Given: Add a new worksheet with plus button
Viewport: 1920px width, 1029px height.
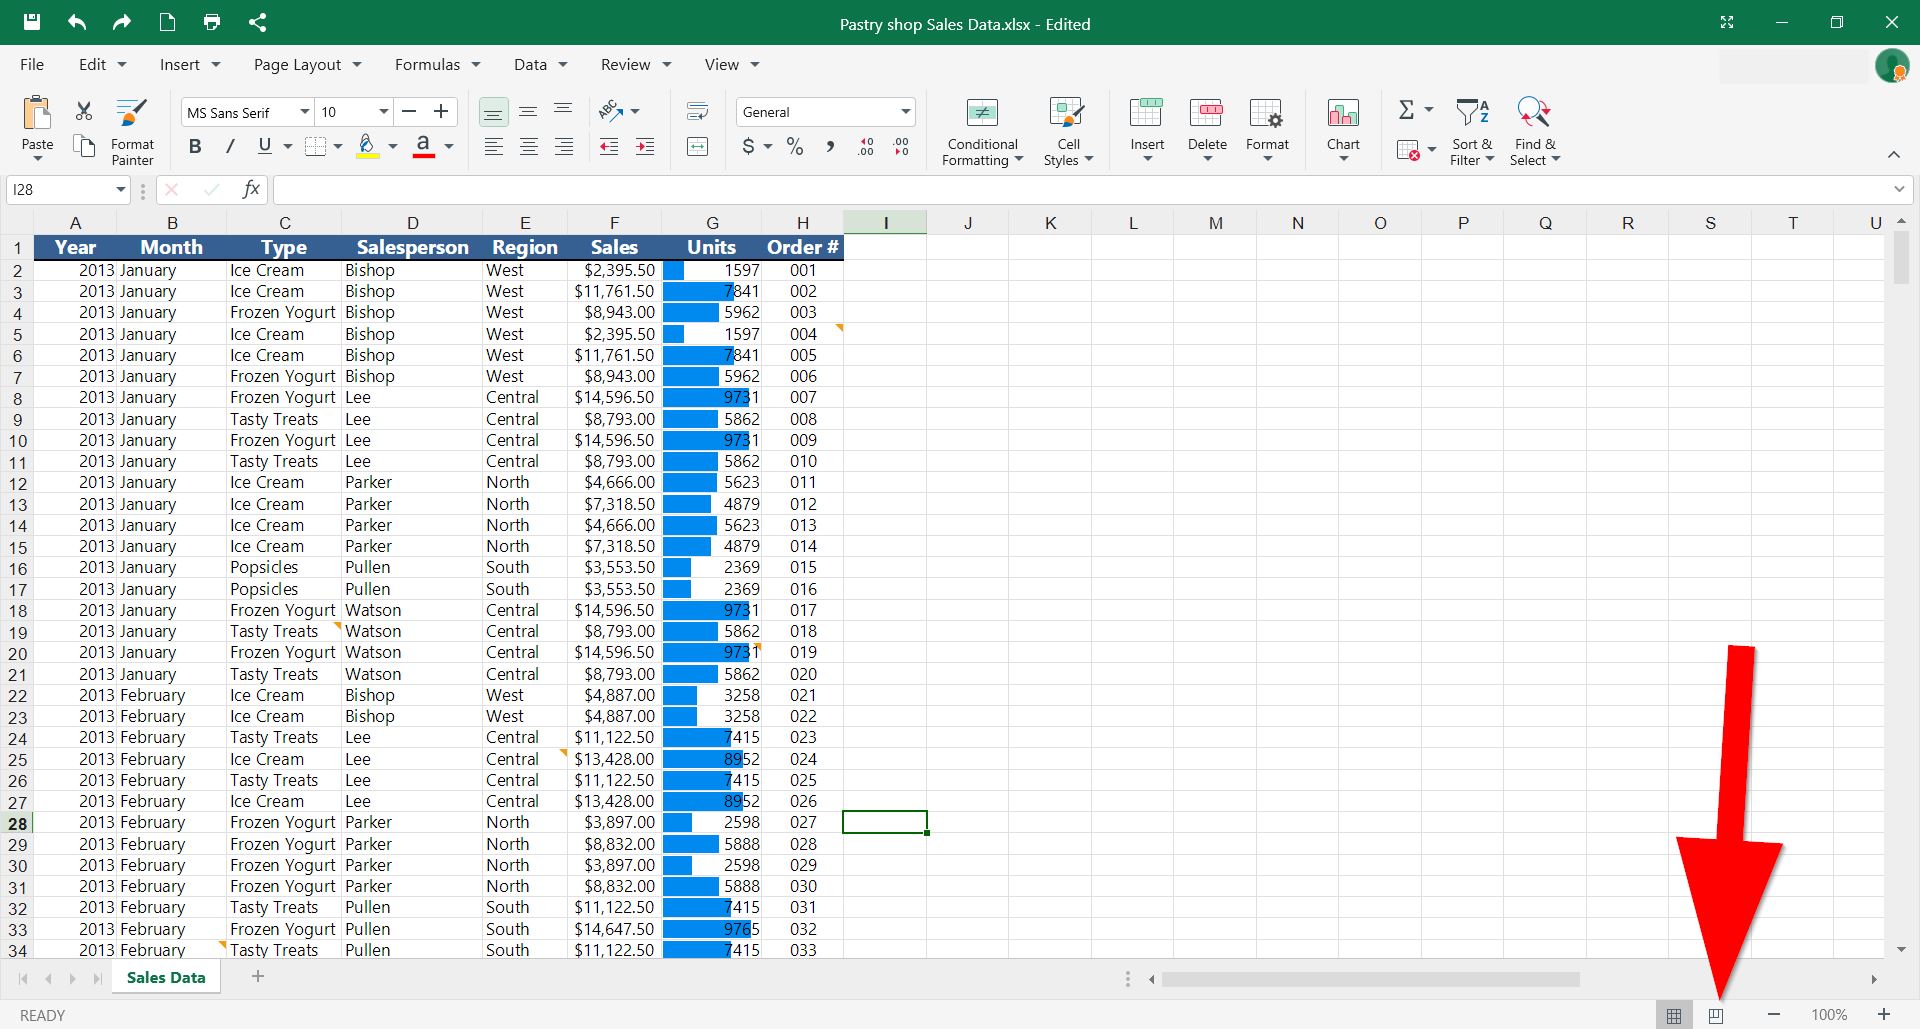Looking at the screenshot, I should [x=258, y=976].
